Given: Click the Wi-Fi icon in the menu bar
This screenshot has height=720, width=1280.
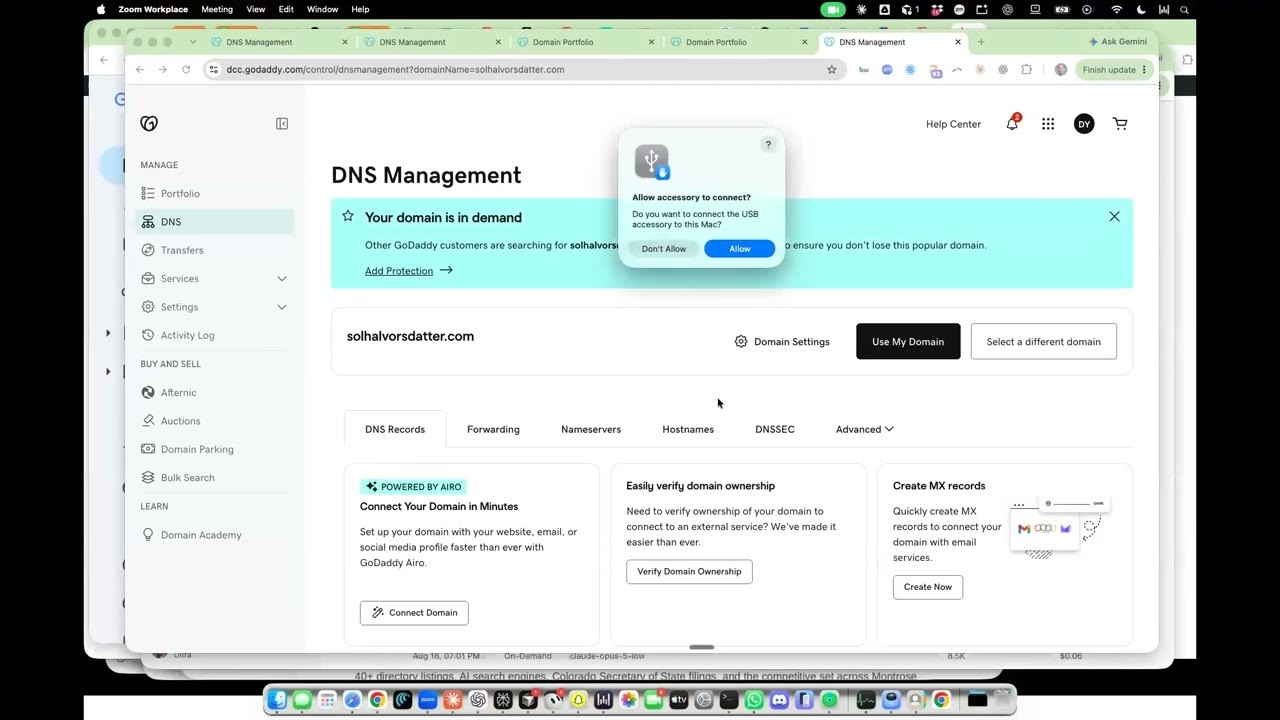Looking at the screenshot, I should tap(1116, 10).
